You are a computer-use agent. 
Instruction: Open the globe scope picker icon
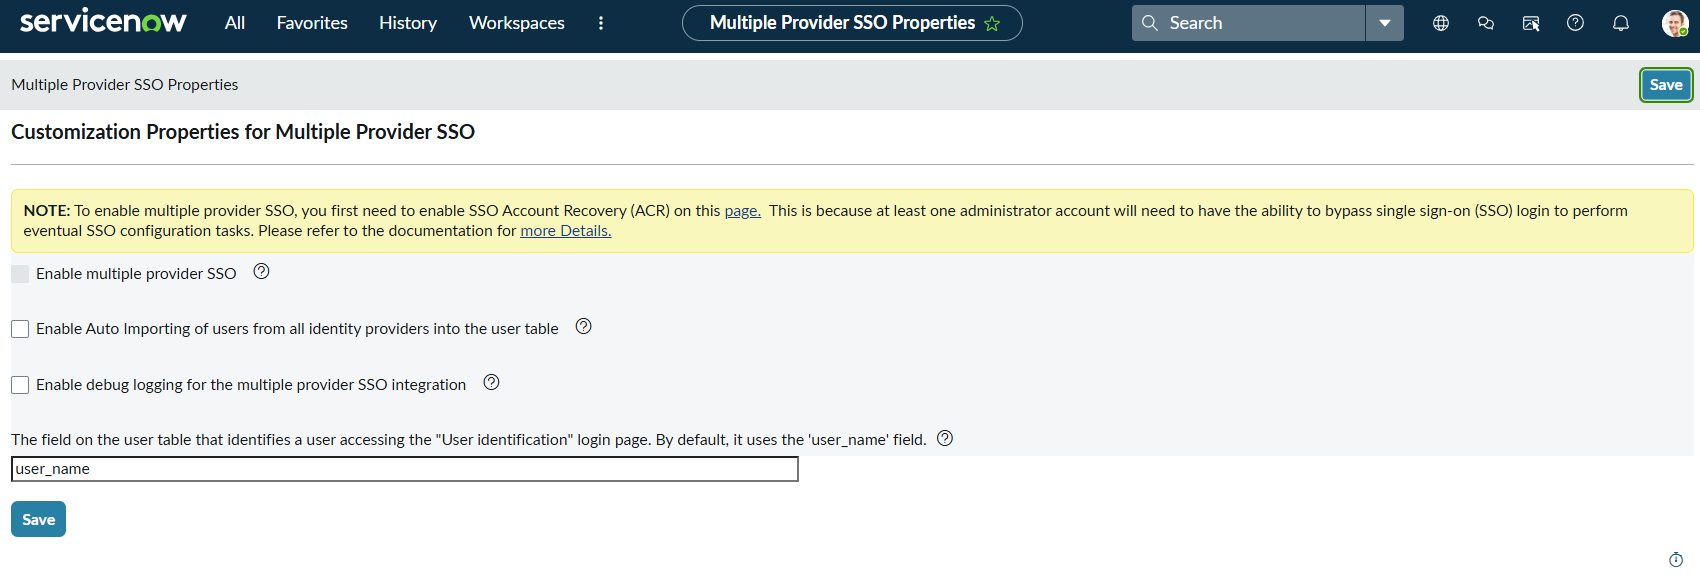(1441, 23)
